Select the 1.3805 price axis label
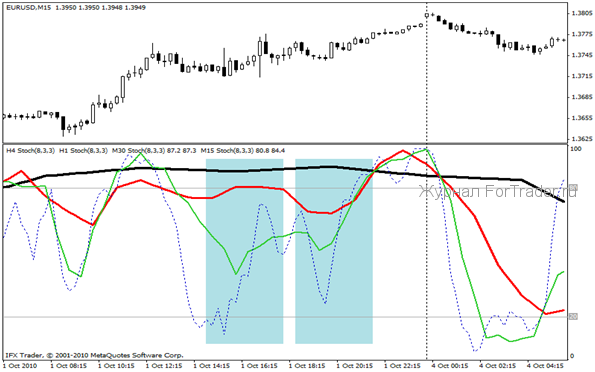The width and height of the screenshot is (595, 372). [582, 13]
